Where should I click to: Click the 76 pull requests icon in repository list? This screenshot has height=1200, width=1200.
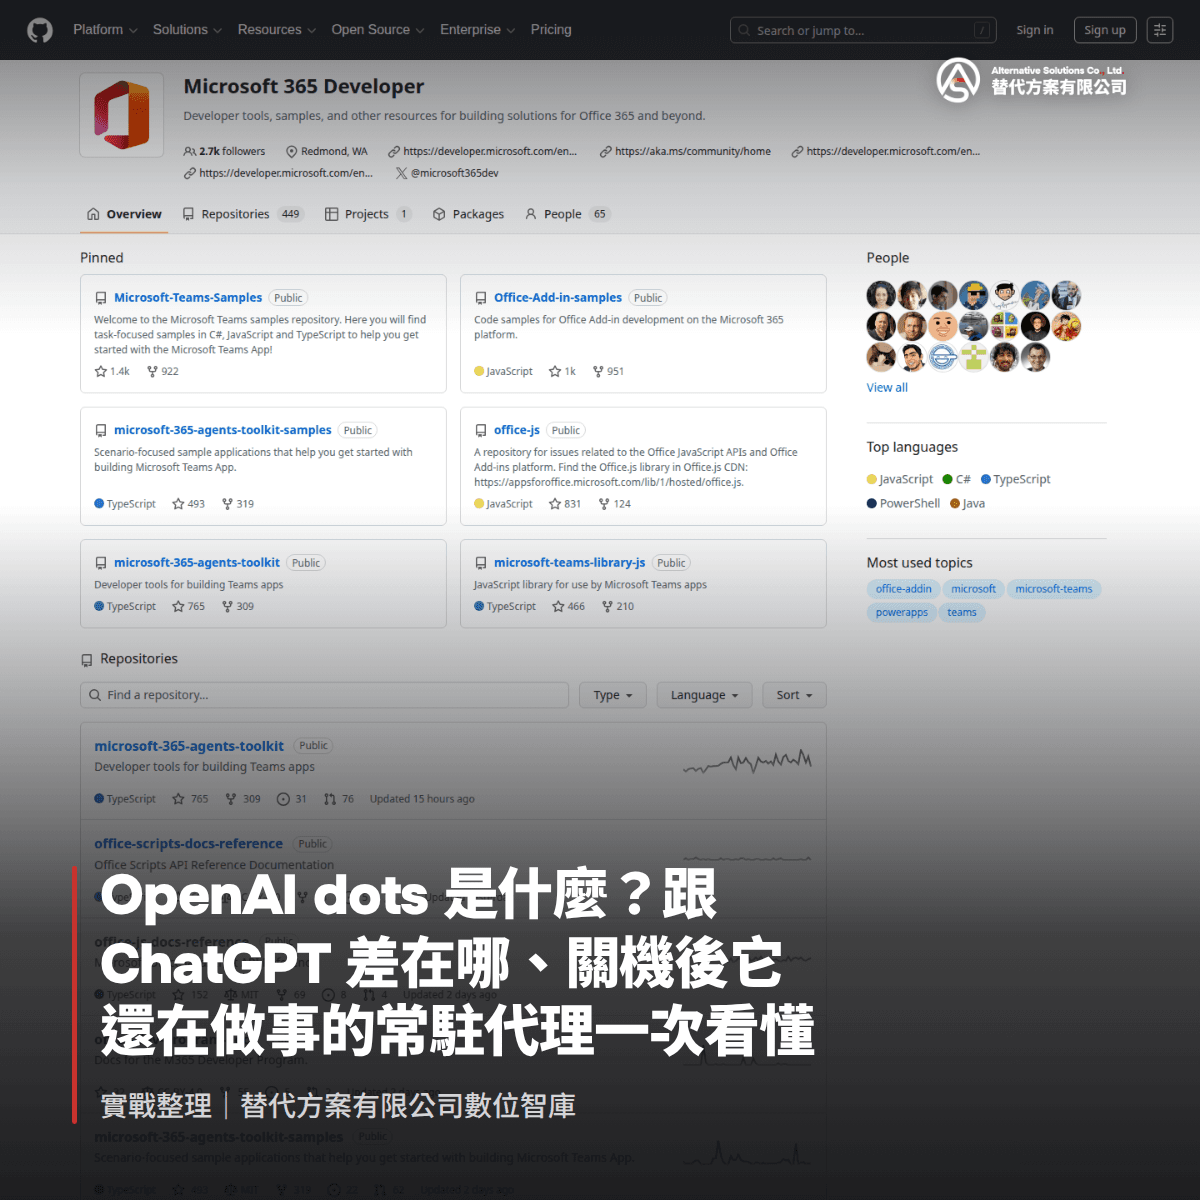pos(339,799)
